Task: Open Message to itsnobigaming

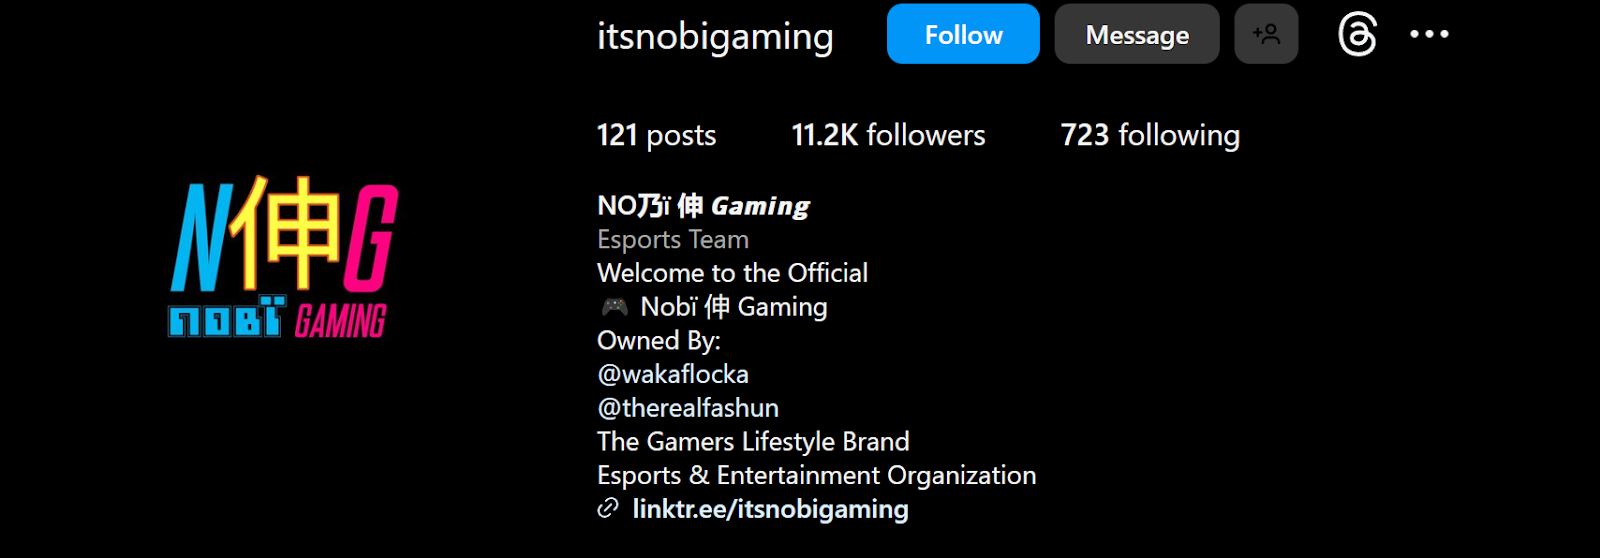Action: (x=1136, y=35)
